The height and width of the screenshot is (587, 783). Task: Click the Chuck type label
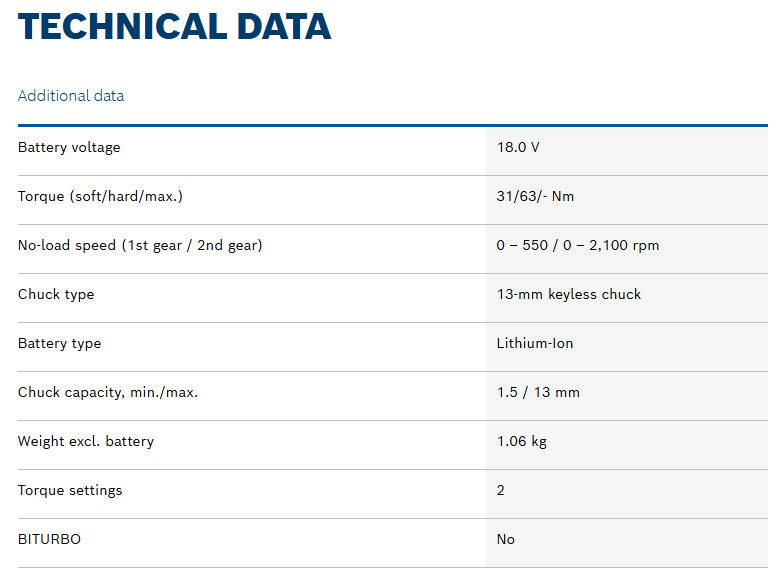click(x=56, y=295)
